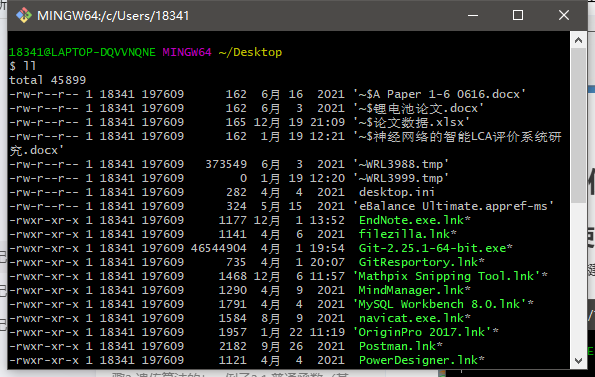Click the scrollbar up arrow

(x=578, y=40)
